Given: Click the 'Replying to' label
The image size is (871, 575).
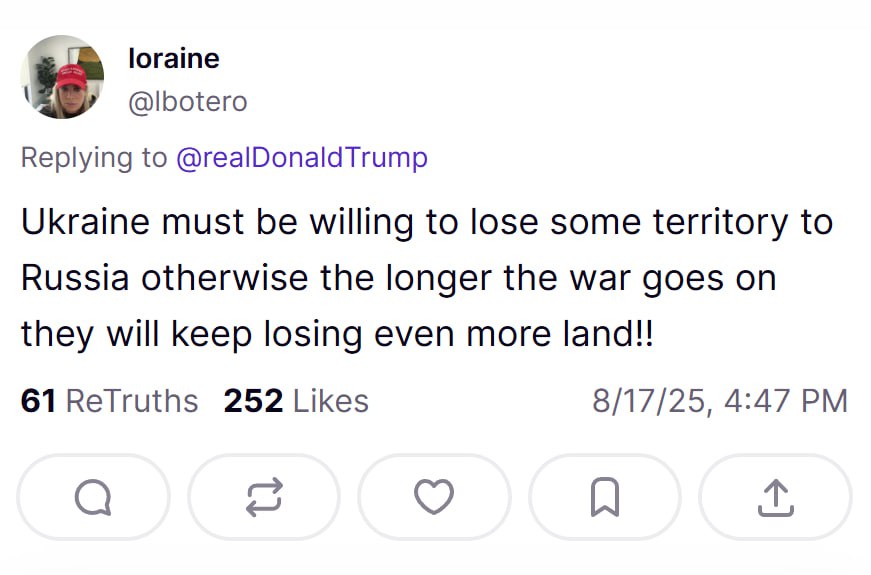Looking at the screenshot, I should tap(93, 158).
